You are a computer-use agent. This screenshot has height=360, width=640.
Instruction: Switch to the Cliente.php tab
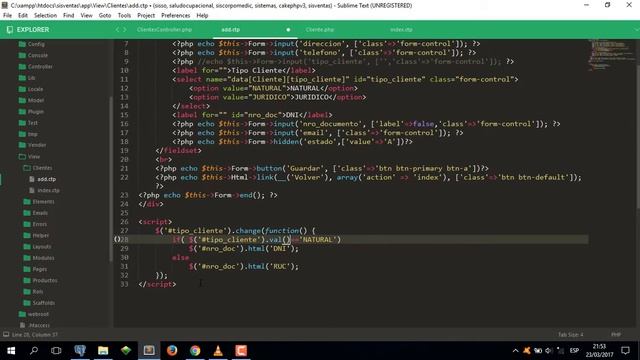point(320,30)
